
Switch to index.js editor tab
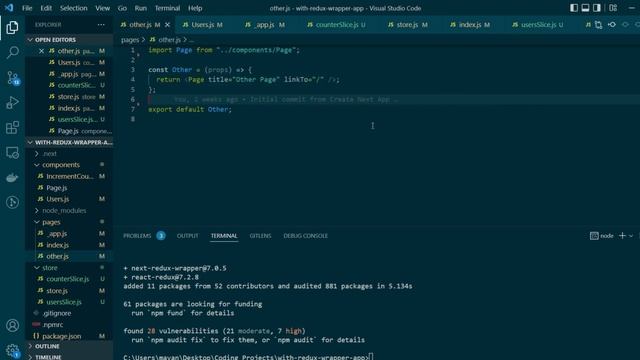[x=470, y=25]
